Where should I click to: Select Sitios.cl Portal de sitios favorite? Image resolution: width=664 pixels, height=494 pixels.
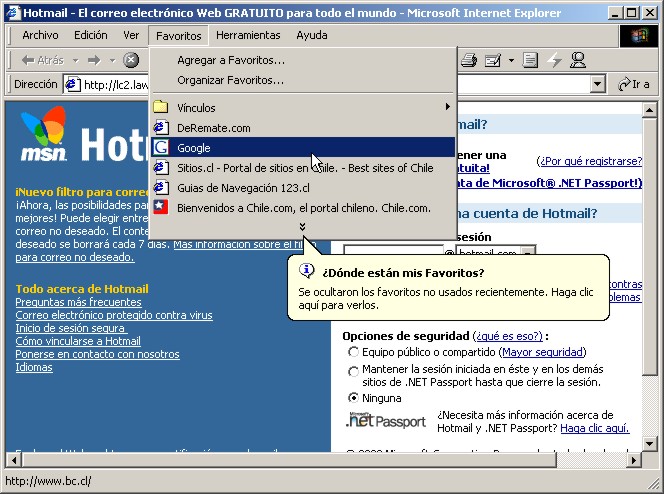coord(303,168)
